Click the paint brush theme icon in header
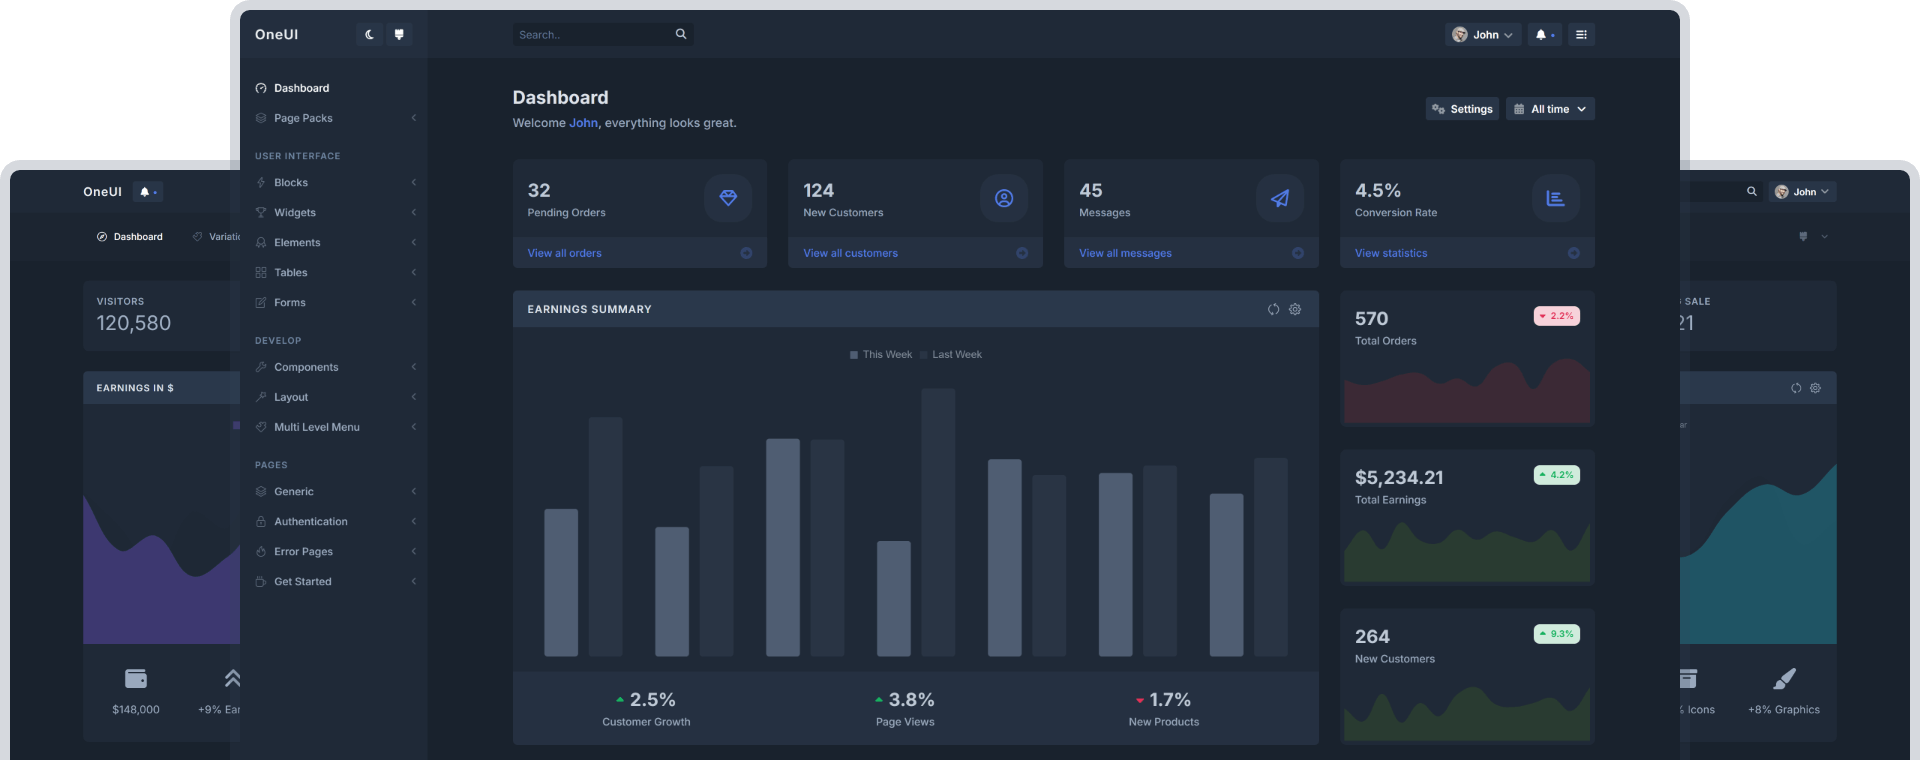The height and width of the screenshot is (760, 1920). click(399, 35)
